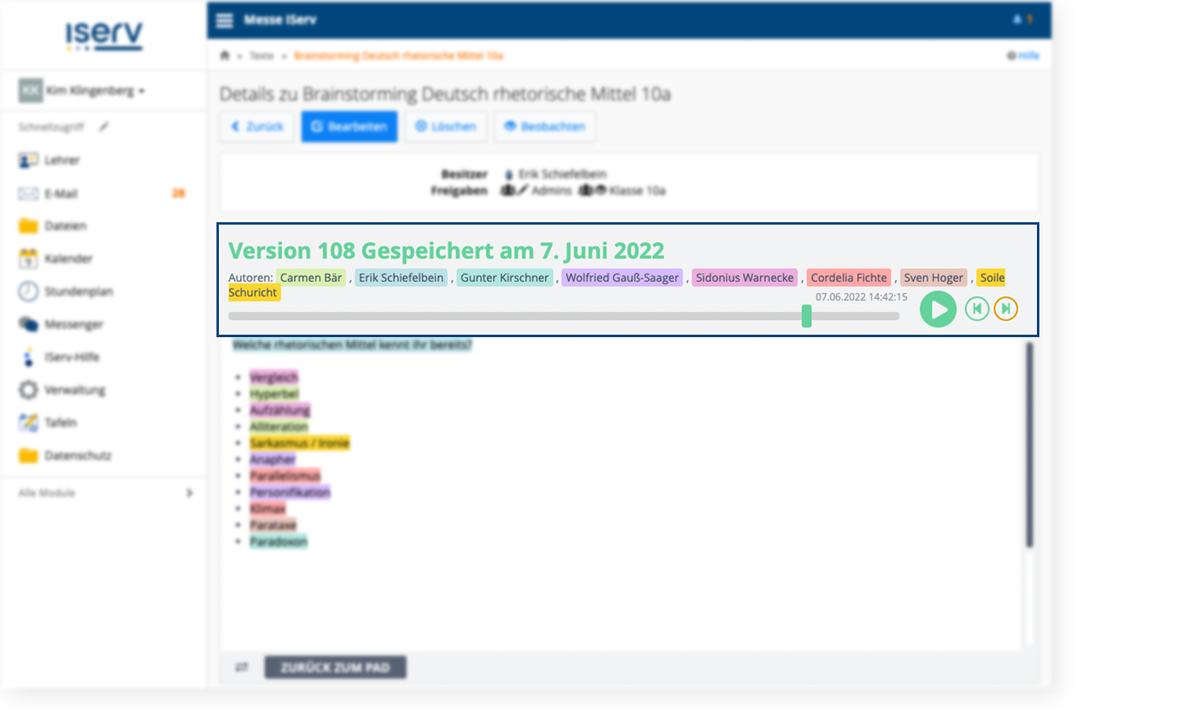Viewport: 1200px width, 718px height.
Task: Open Stundenplan clock icon
Action: (x=28, y=291)
